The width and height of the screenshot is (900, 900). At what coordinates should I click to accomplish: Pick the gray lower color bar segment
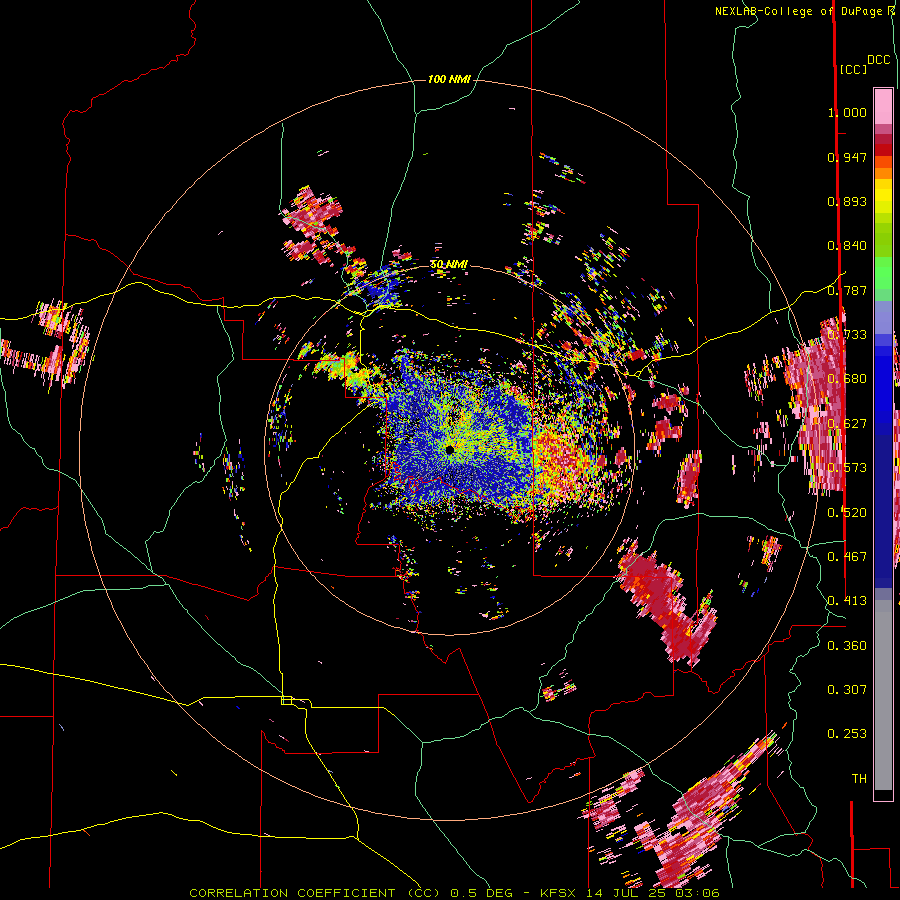[883, 695]
